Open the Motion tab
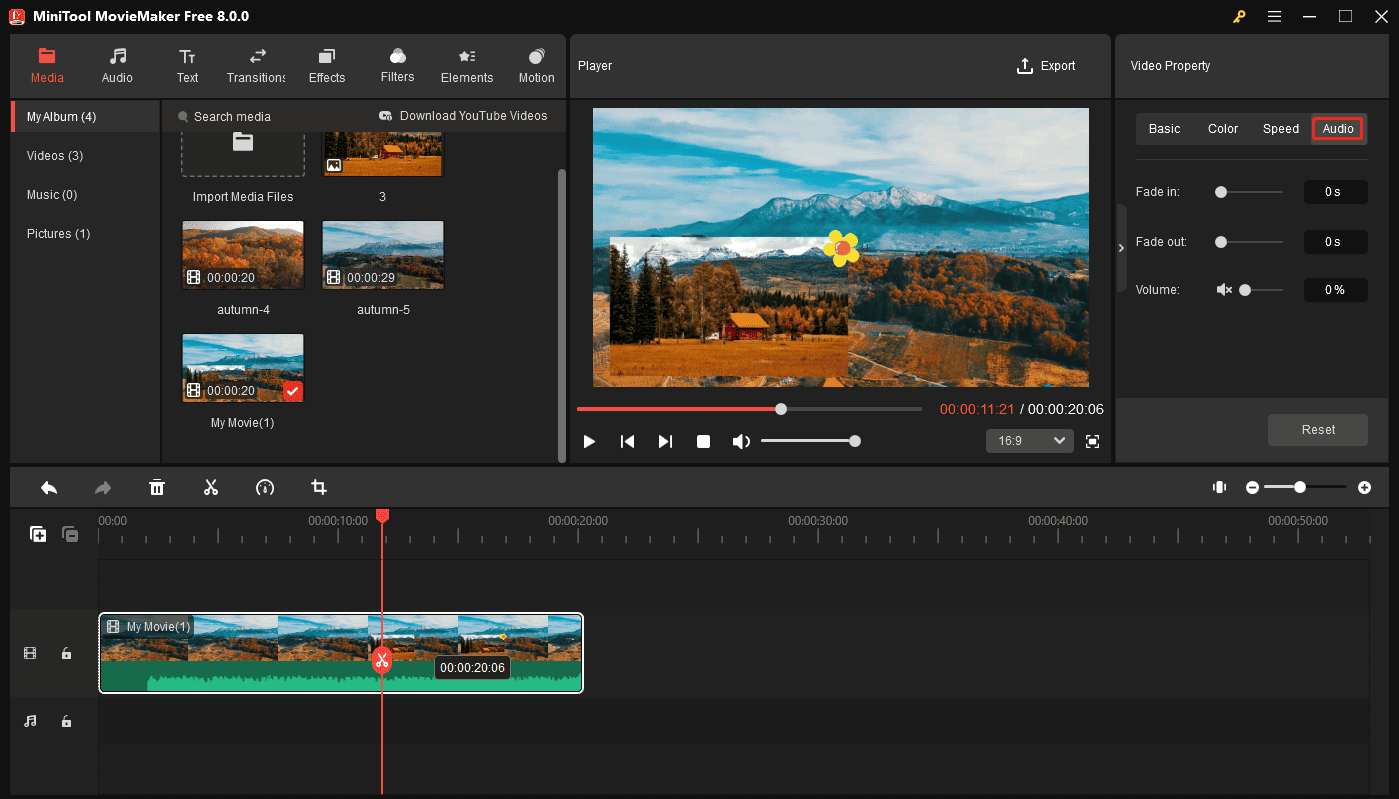The image size is (1399, 799). coord(536,66)
